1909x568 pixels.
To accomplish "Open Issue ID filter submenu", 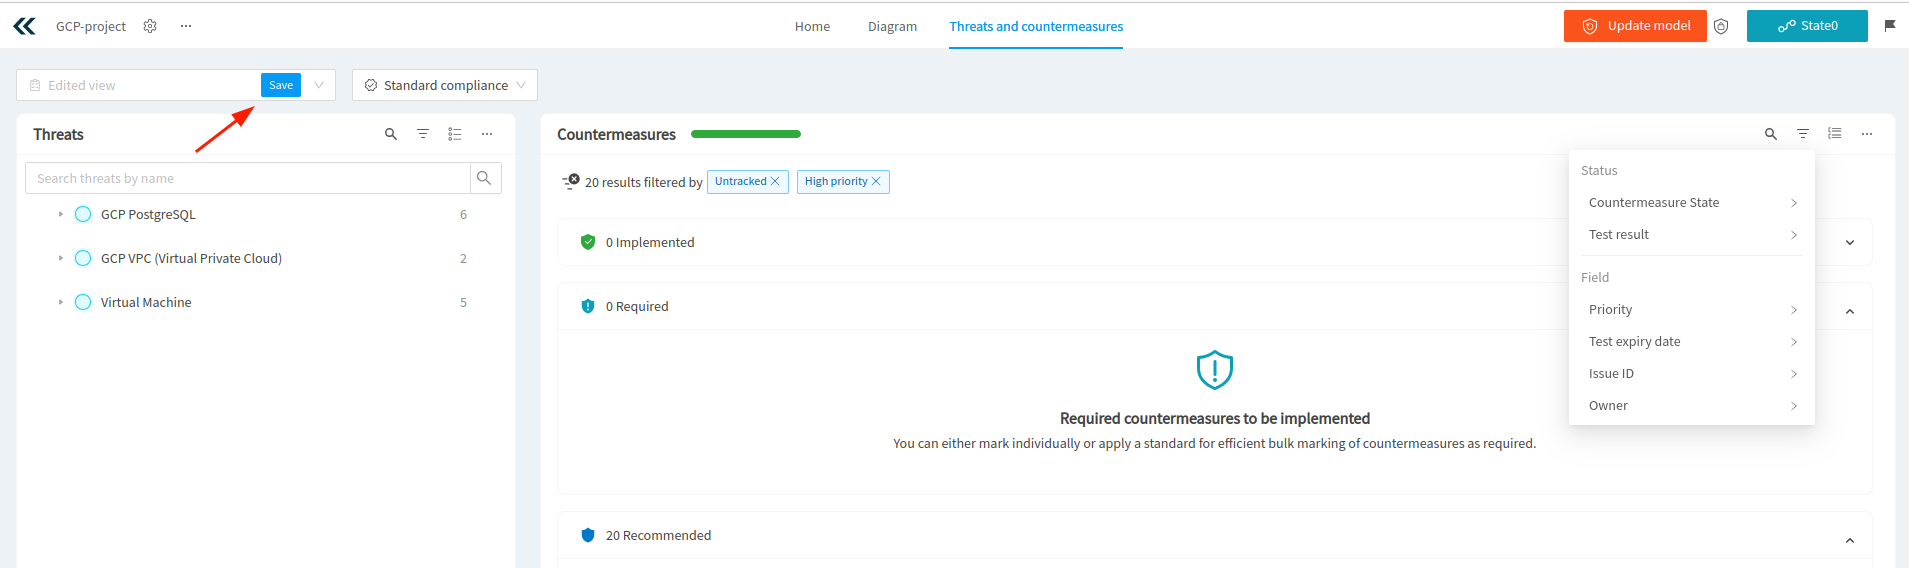I will pos(1692,373).
